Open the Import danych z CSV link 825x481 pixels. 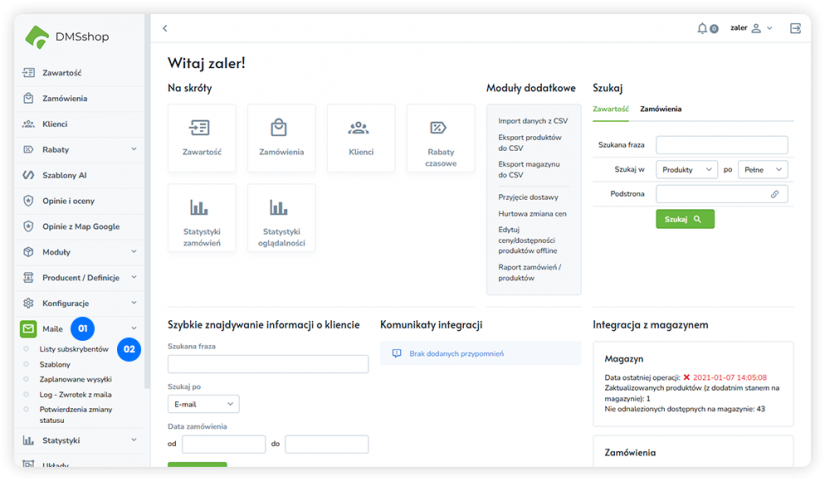(532, 120)
